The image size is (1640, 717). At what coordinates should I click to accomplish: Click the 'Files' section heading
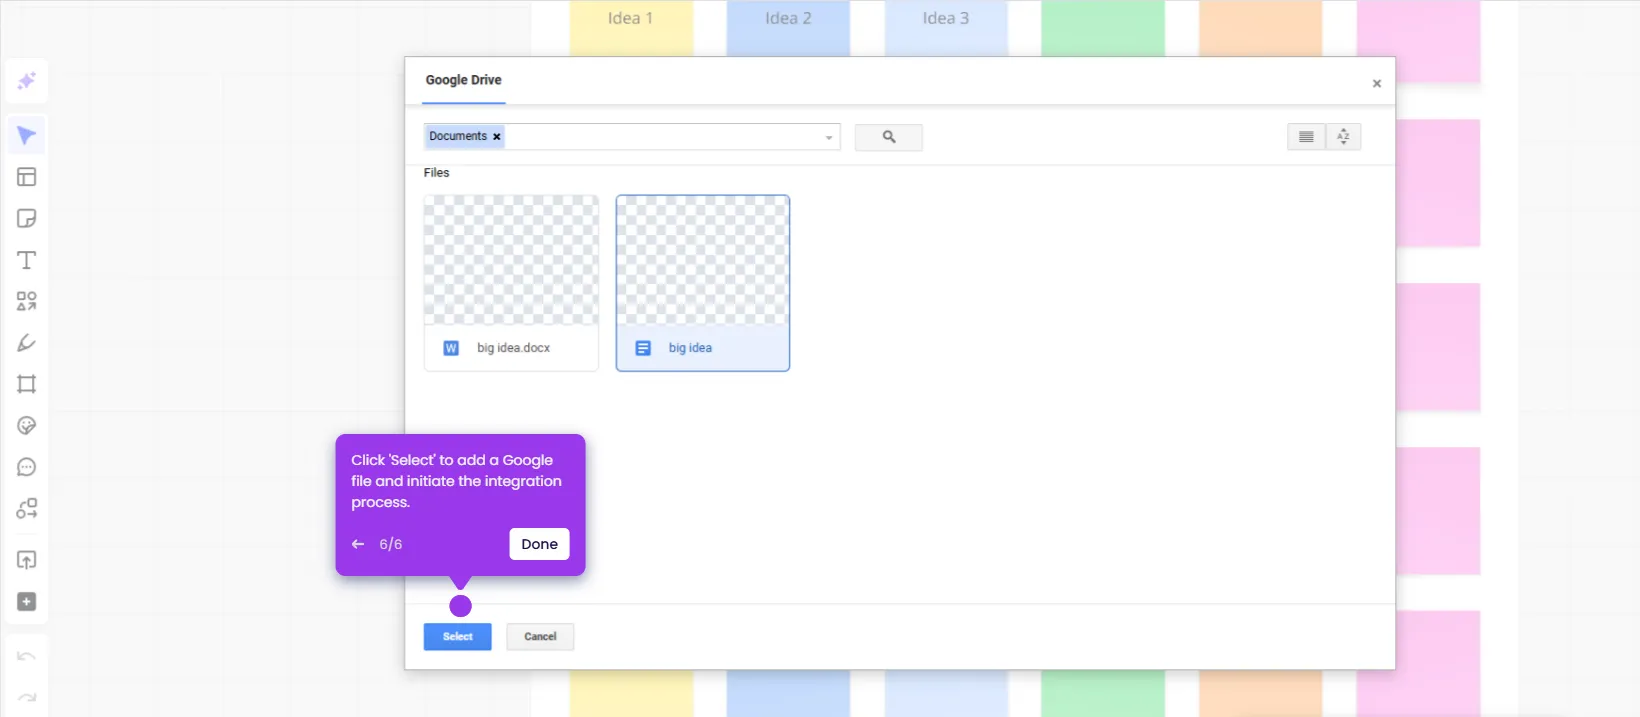click(437, 173)
